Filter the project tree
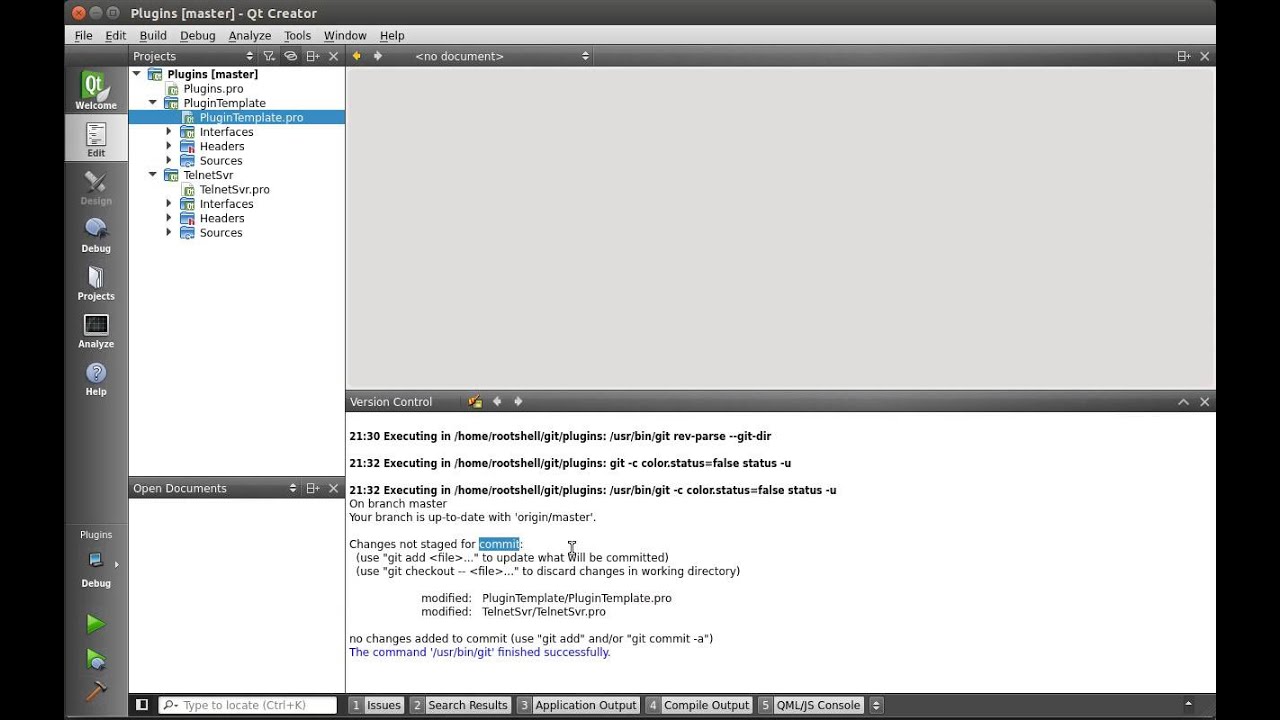 pyautogui.click(x=268, y=56)
